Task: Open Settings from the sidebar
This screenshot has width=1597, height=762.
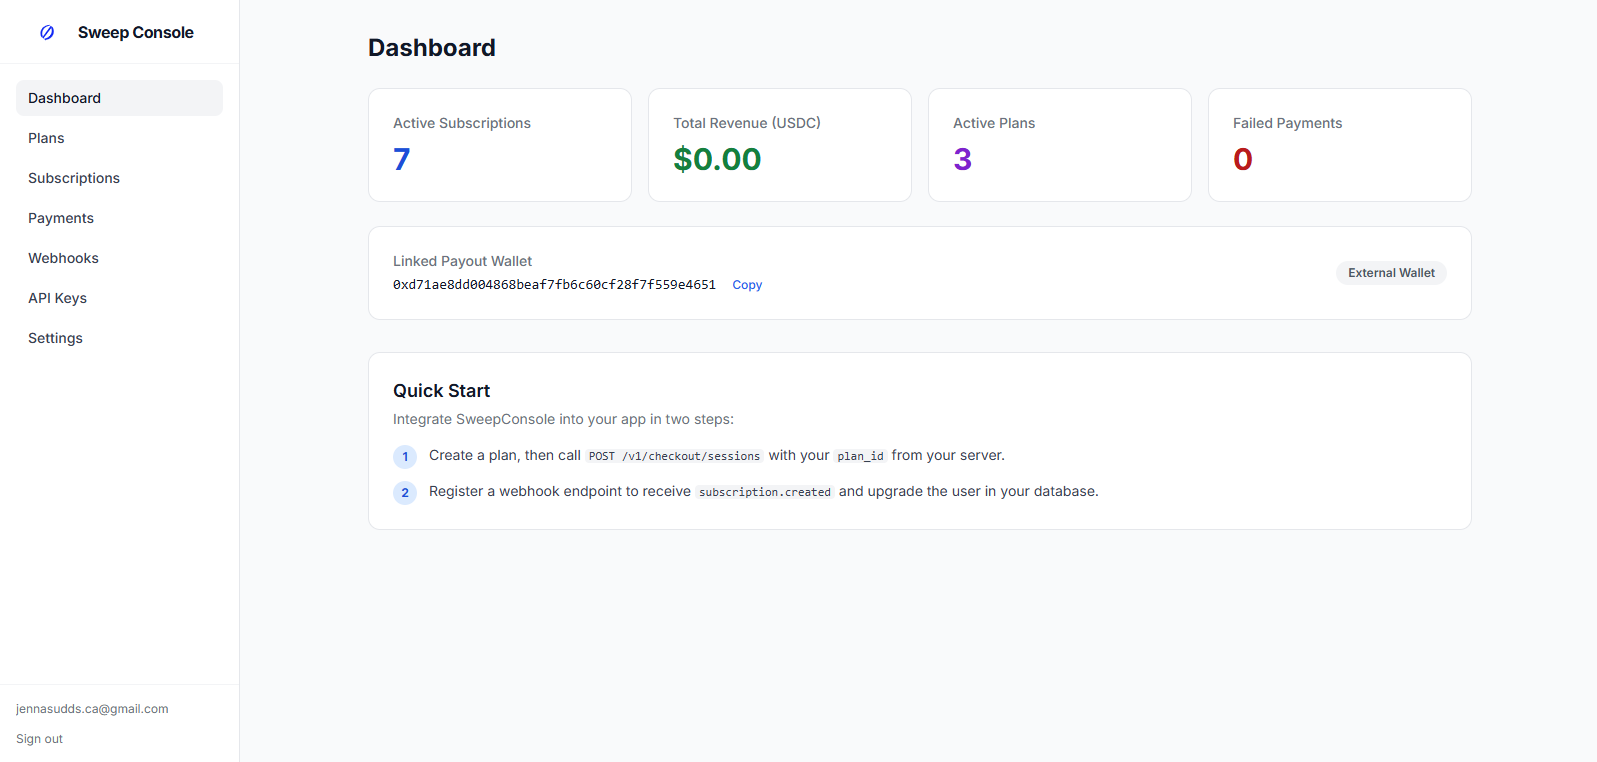Action: (x=119, y=338)
